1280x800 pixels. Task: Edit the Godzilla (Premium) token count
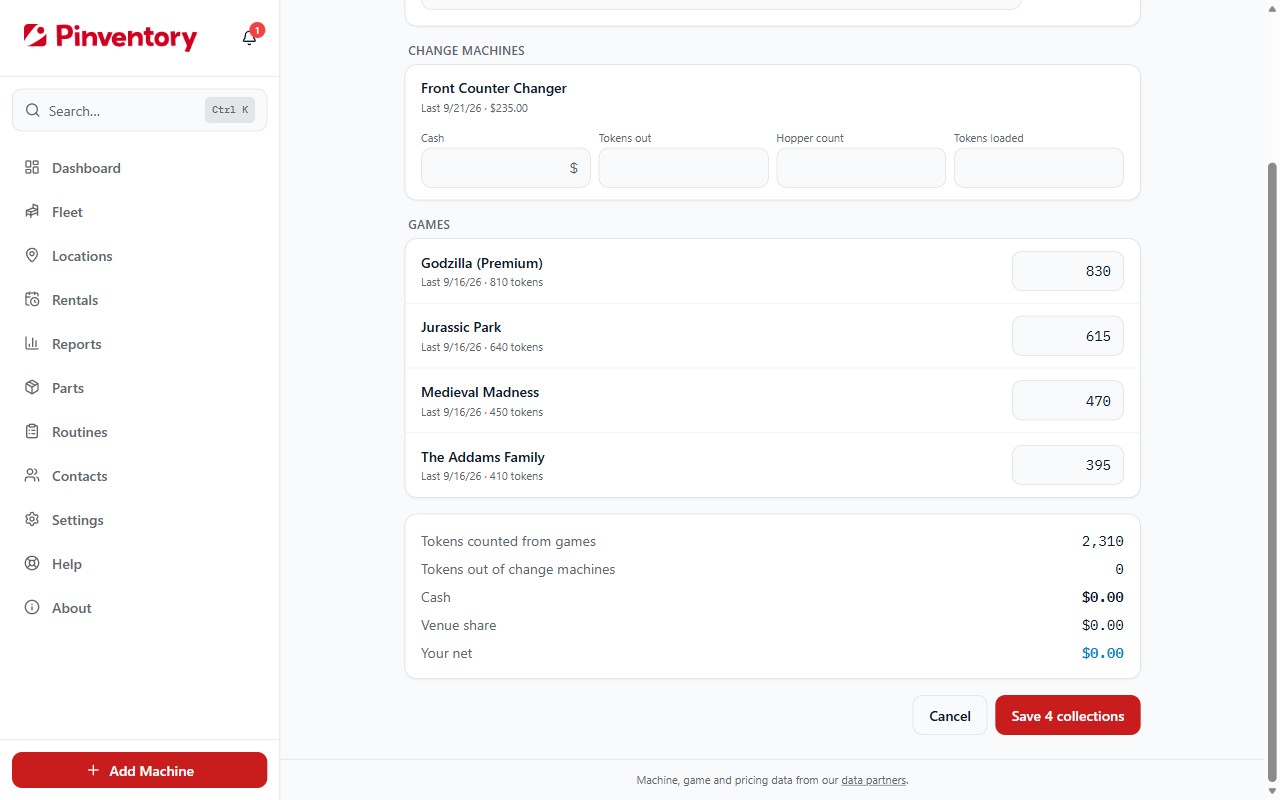click(x=1068, y=271)
